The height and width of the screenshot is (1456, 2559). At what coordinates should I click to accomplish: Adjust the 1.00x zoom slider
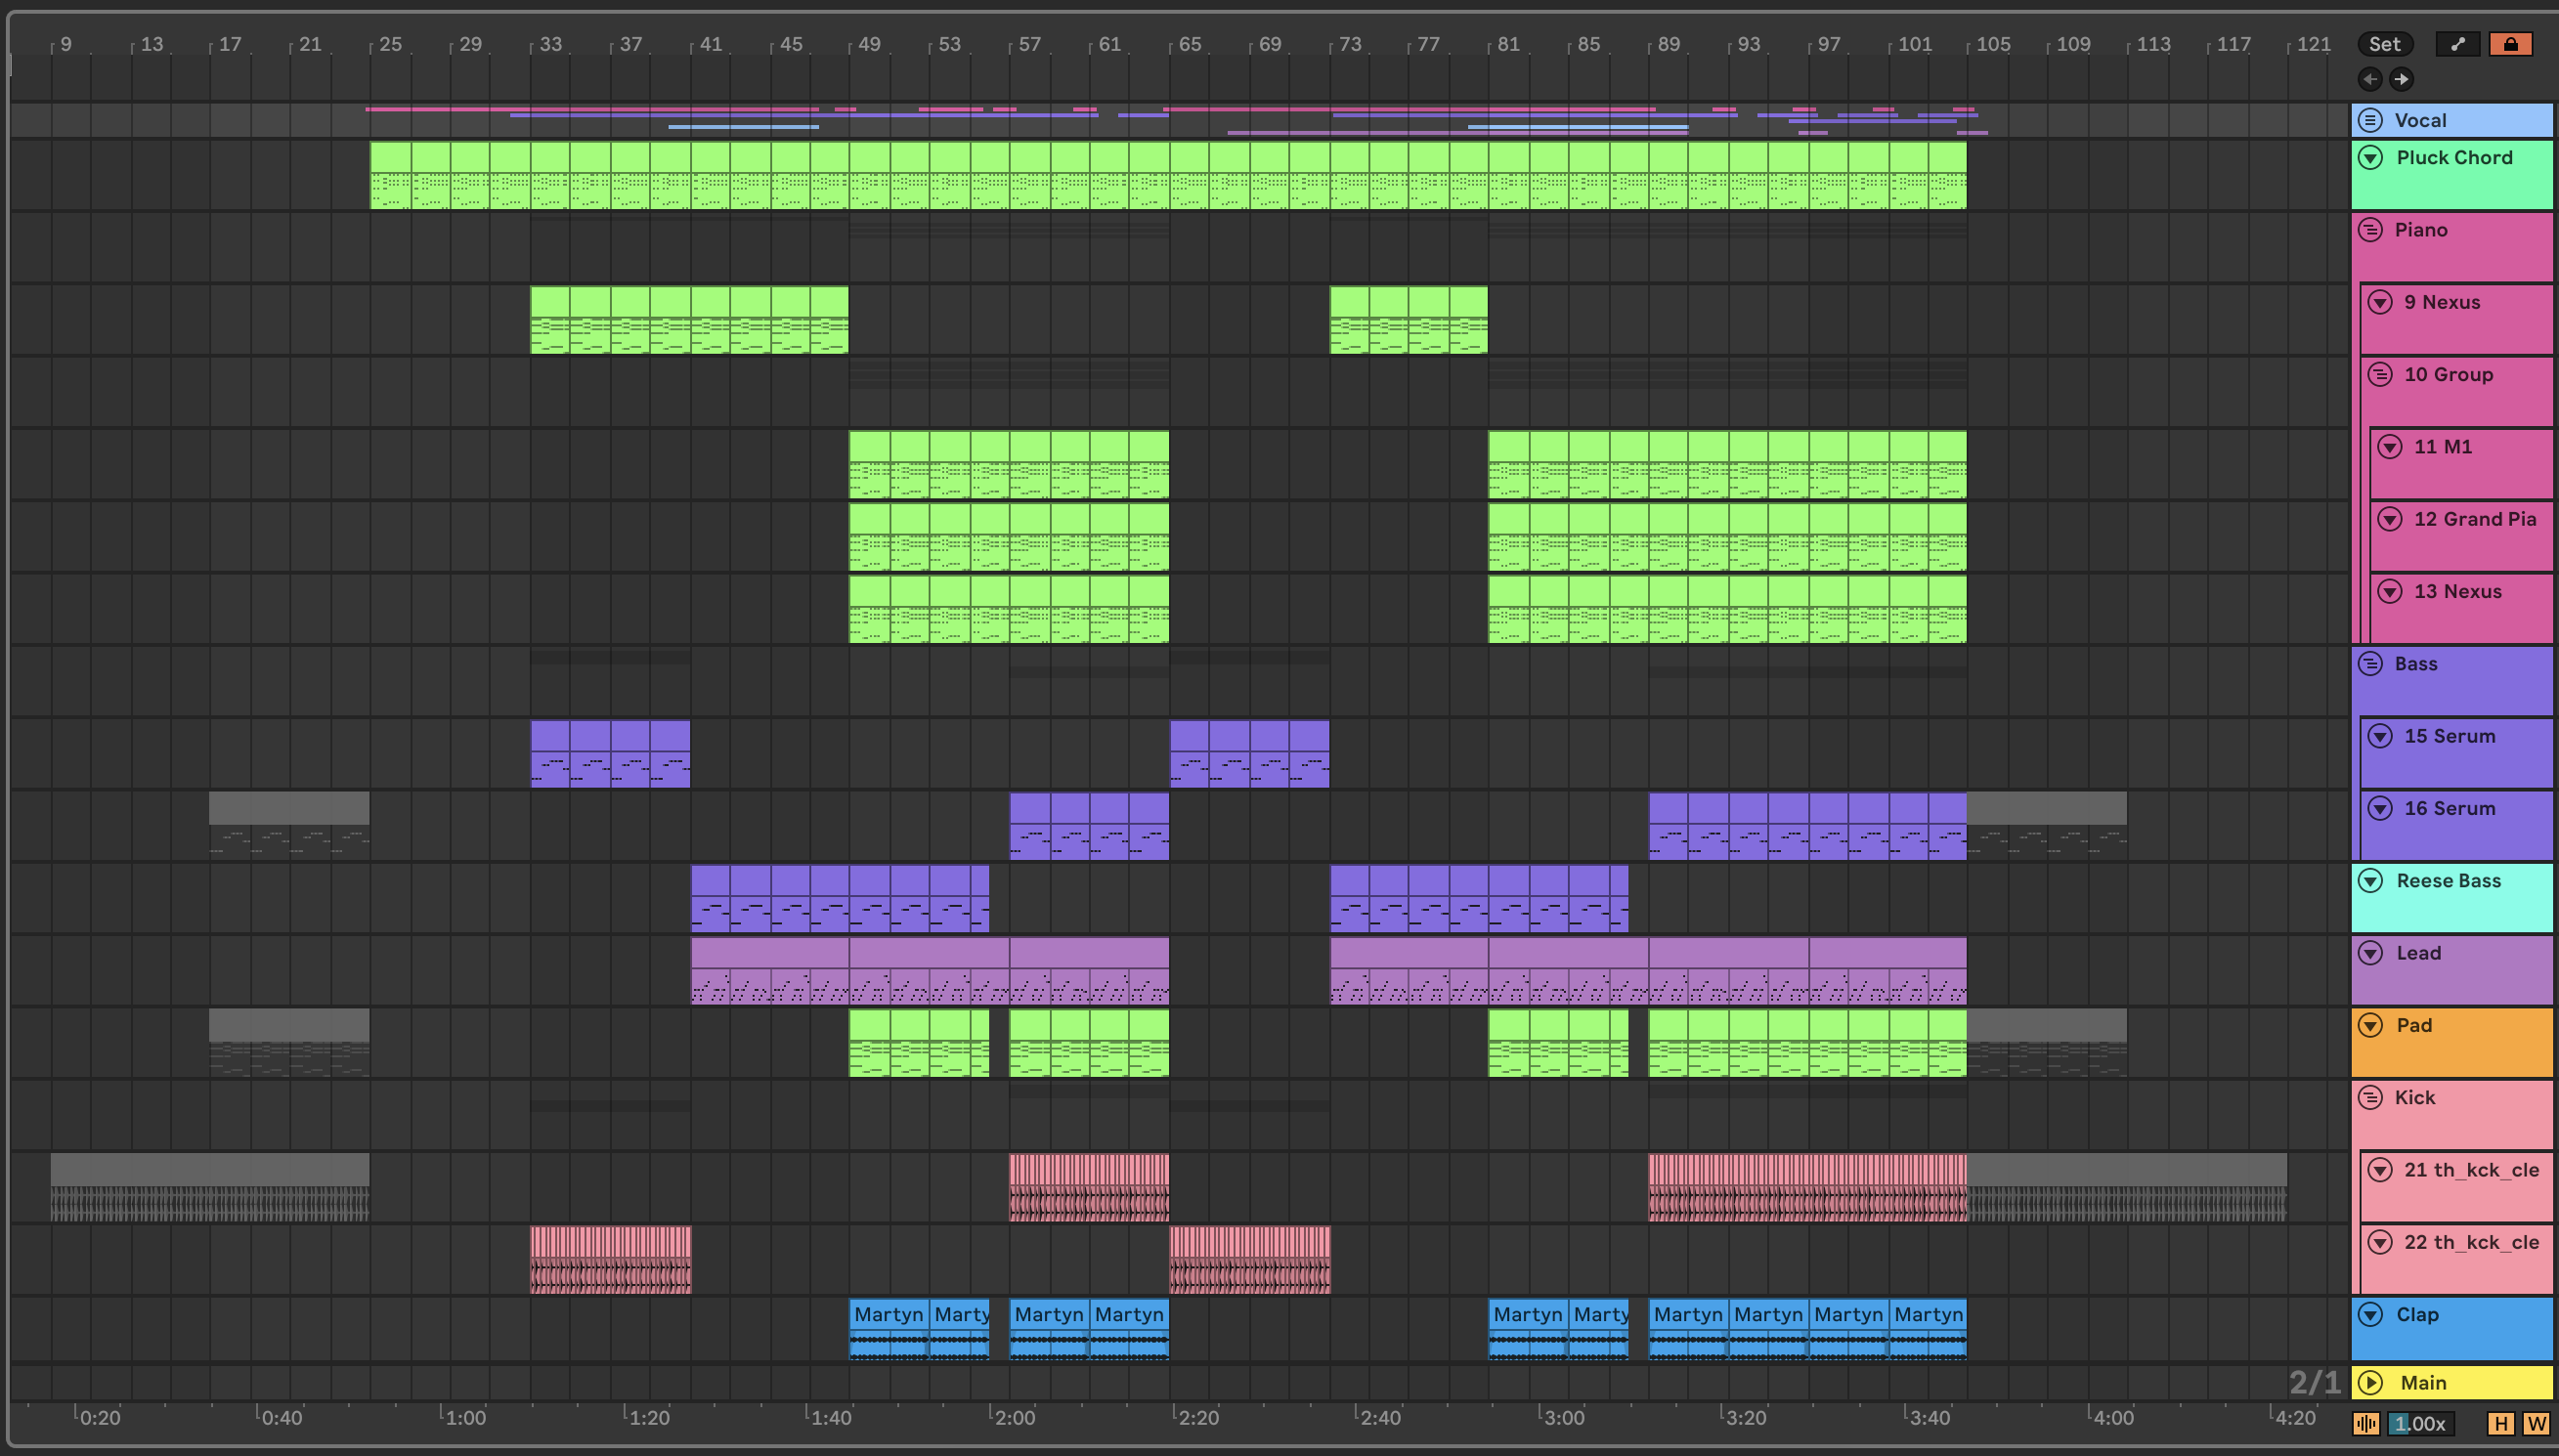[x=2420, y=1424]
